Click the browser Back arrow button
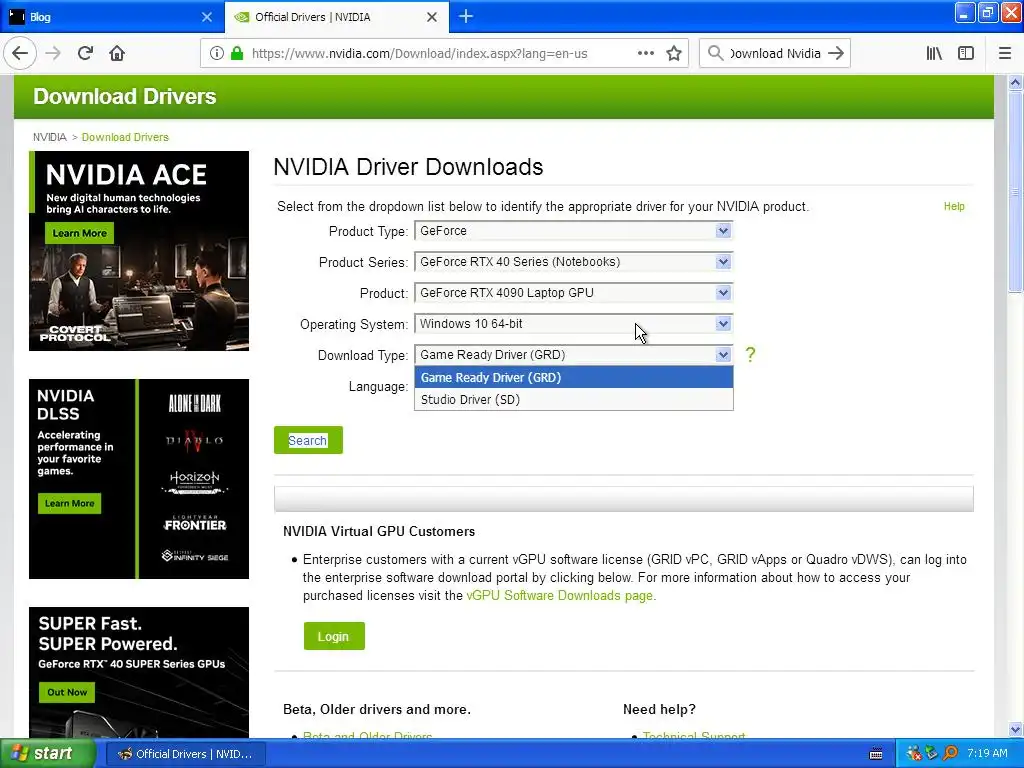The width and height of the screenshot is (1024, 768). [20, 54]
